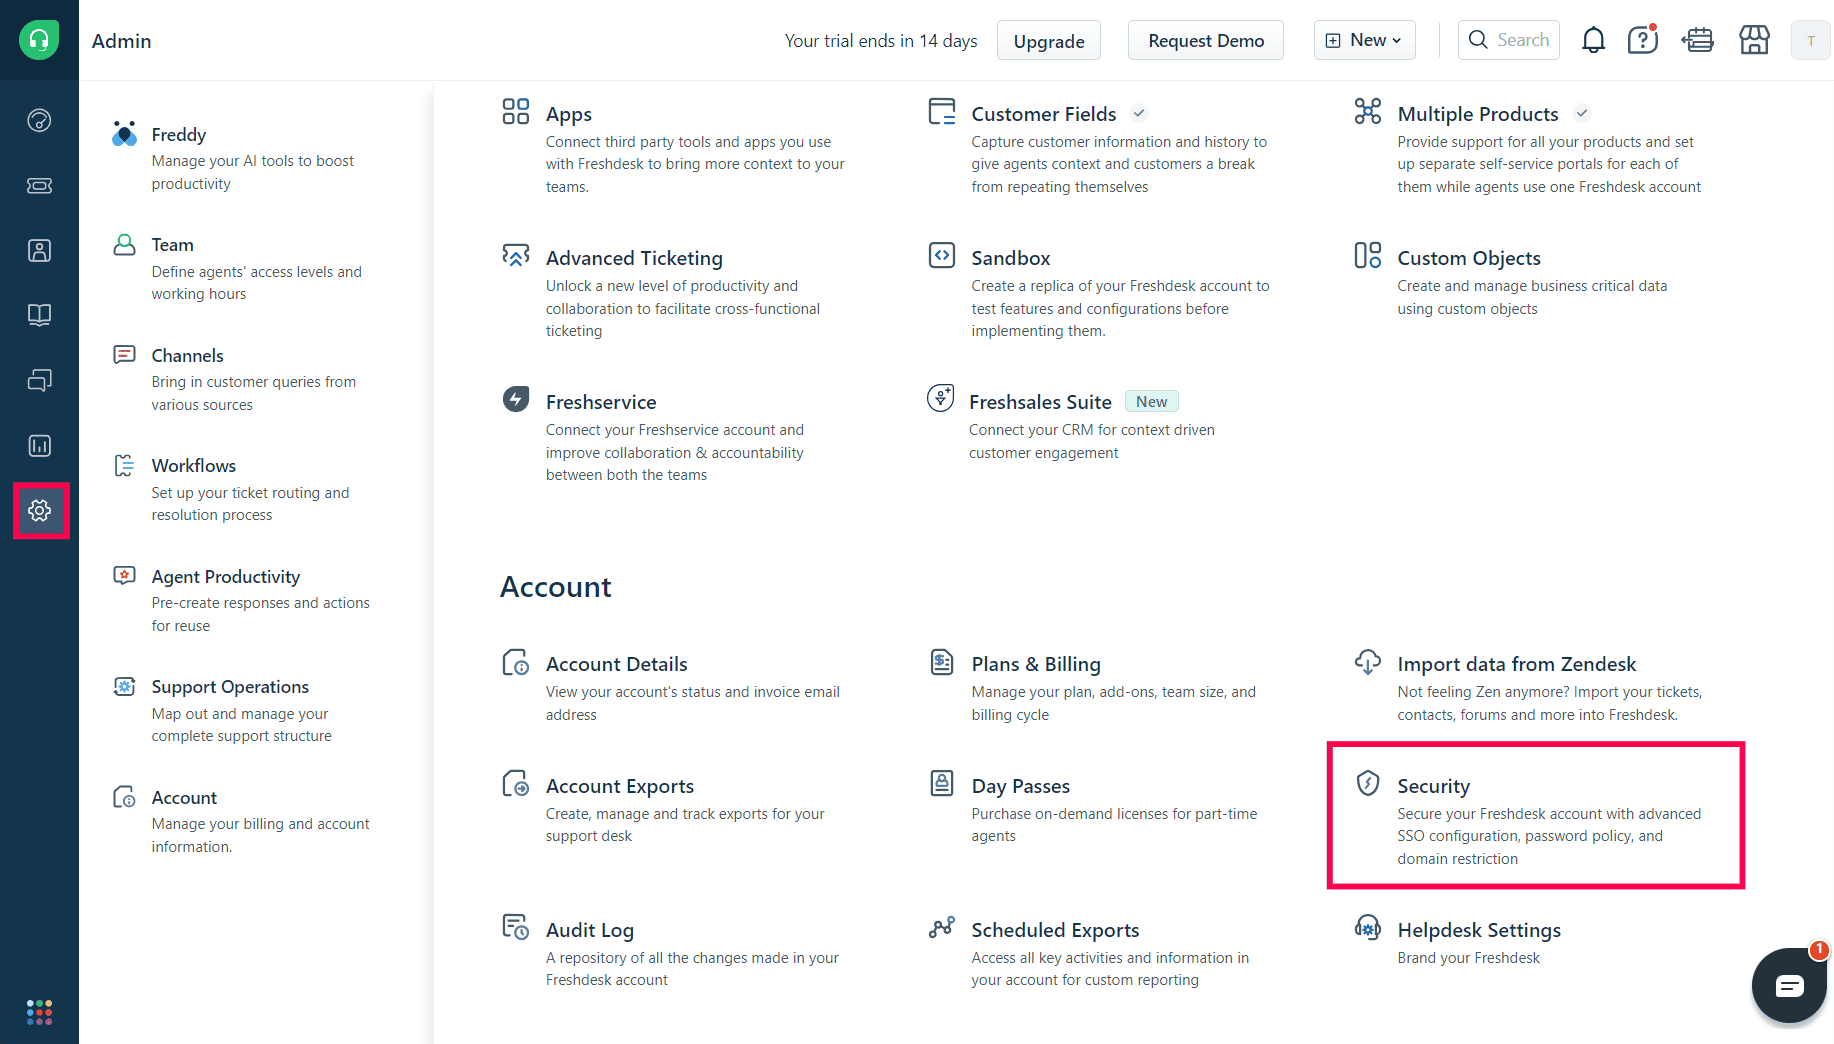The width and height of the screenshot is (1834, 1044).
Task: Click the profile avatar labeled T
Action: (x=1810, y=40)
